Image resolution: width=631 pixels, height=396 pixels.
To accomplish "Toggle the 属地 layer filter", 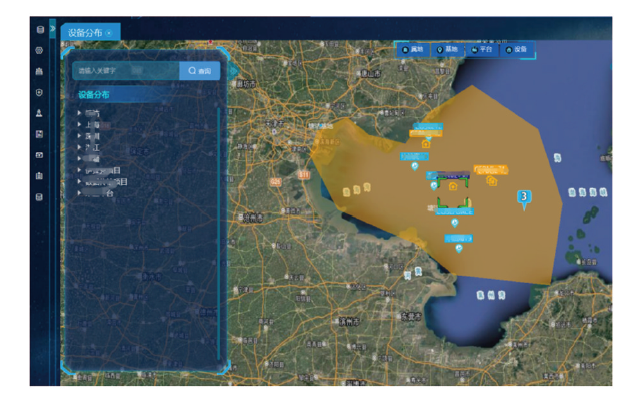I will coord(413,50).
